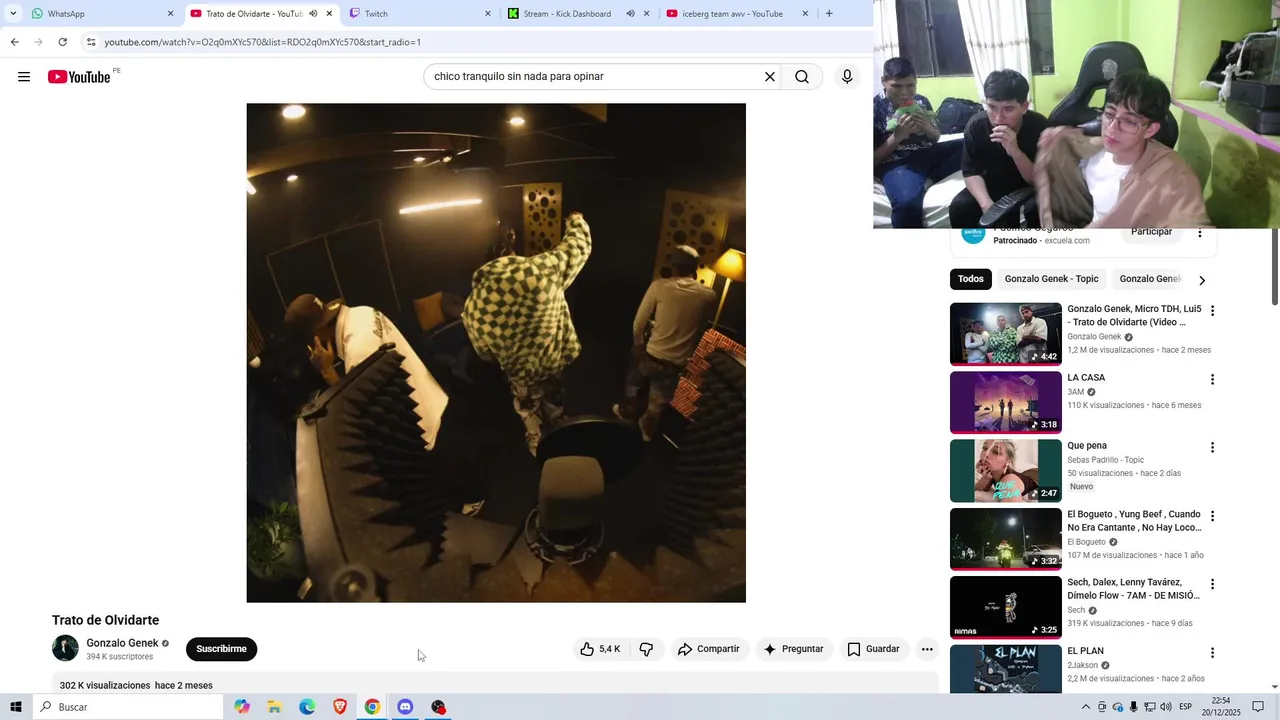Reload the current page
The width and height of the screenshot is (1280, 720).
coord(62,42)
